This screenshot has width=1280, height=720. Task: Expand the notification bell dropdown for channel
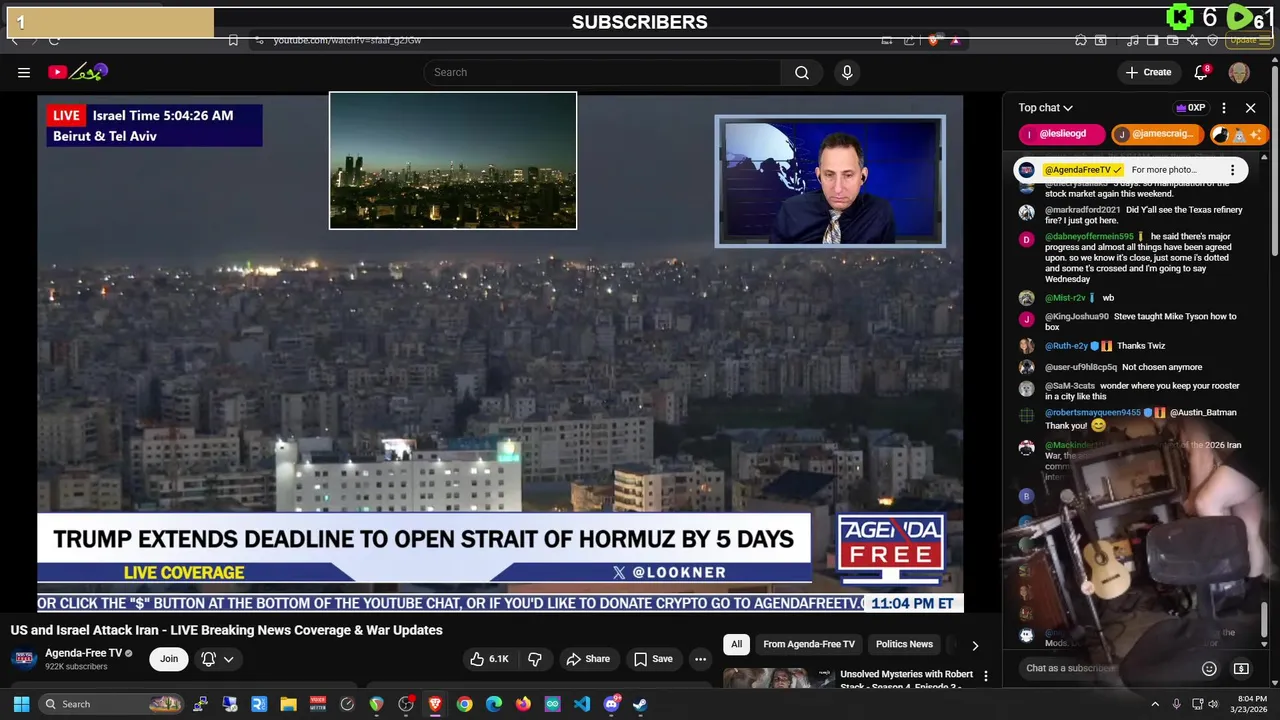click(x=217, y=659)
